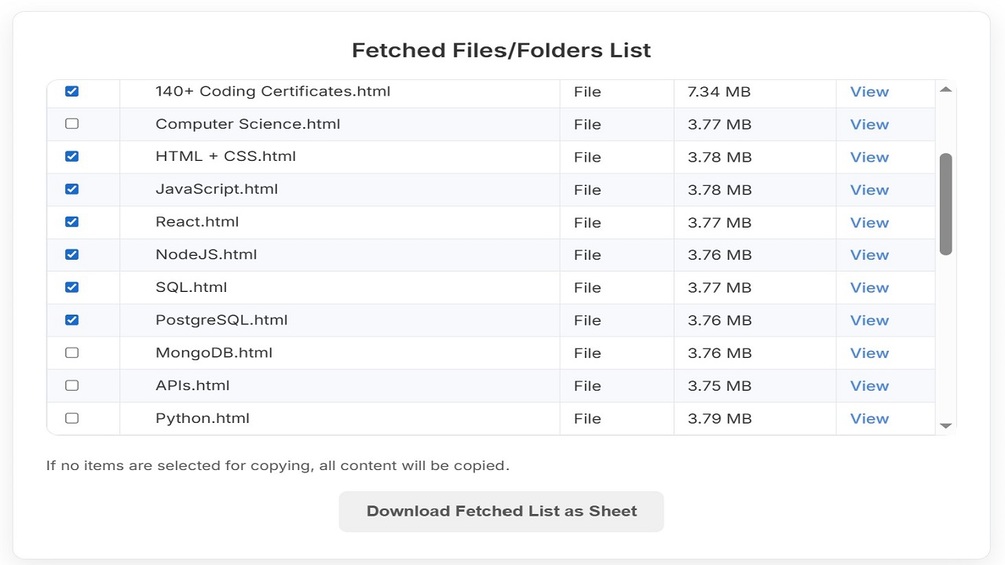
Task: Untick the React.html checkbox
Action: click(72, 222)
